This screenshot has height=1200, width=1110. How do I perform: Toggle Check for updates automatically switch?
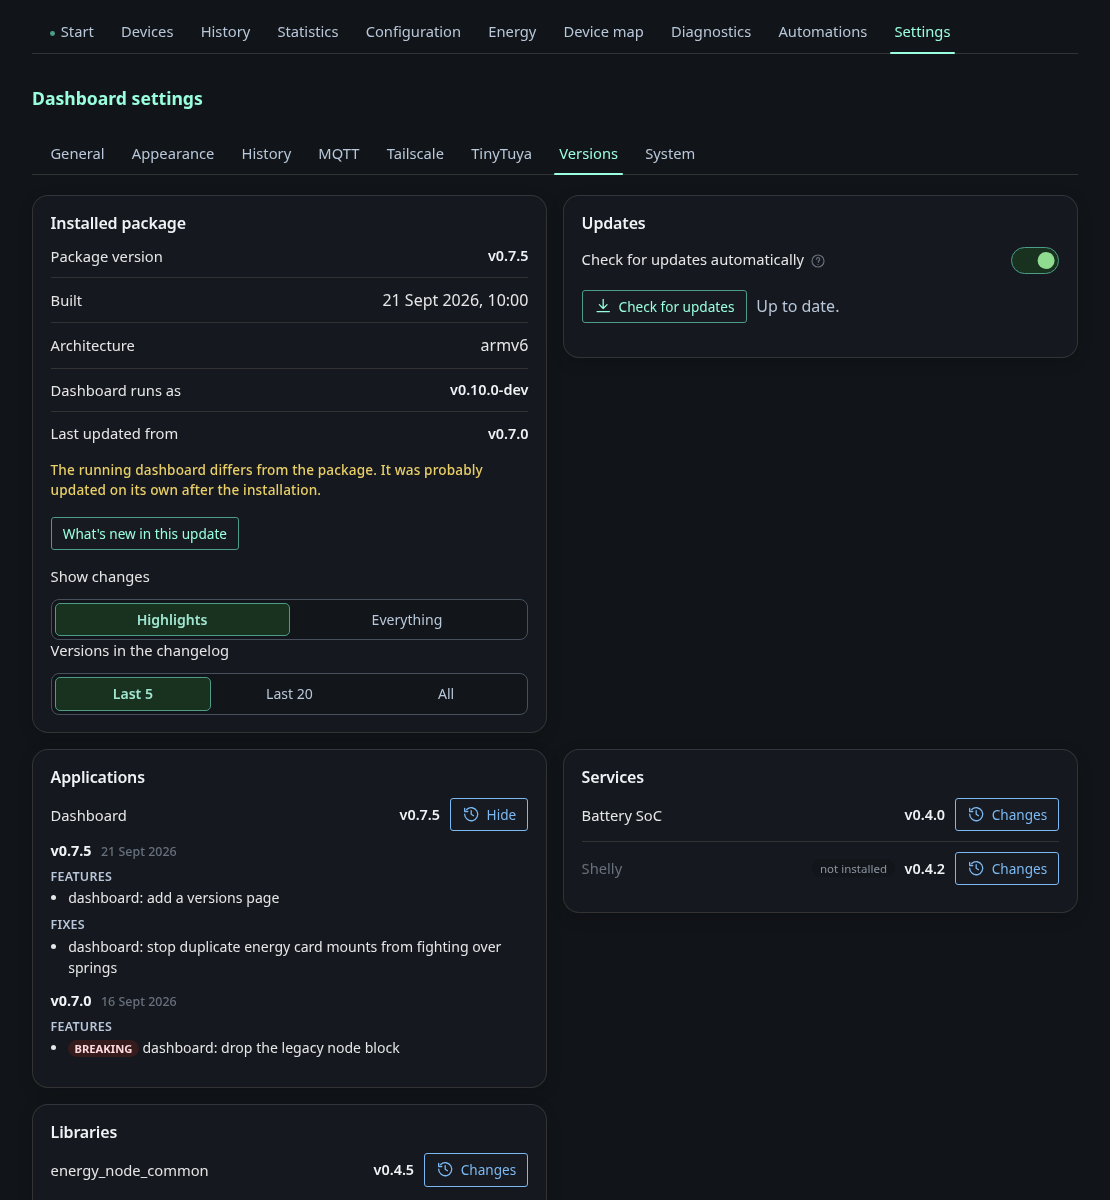(x=1034, y=261)
